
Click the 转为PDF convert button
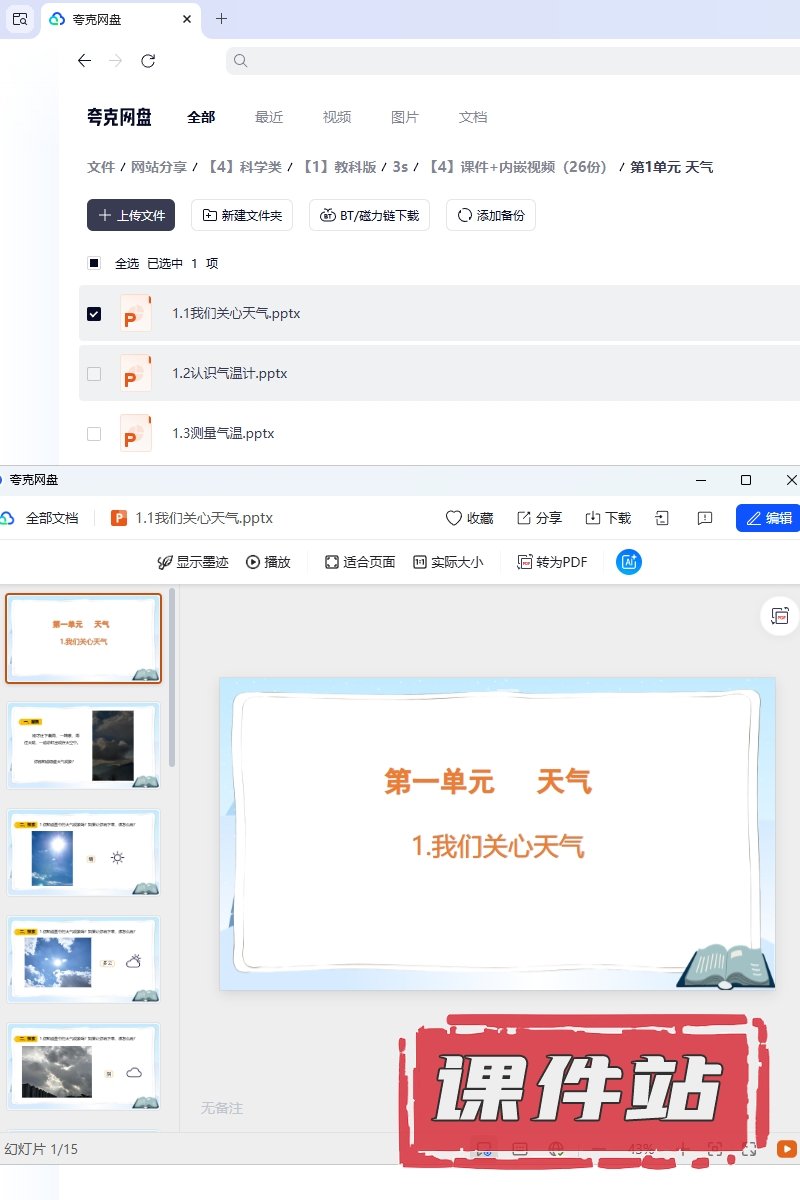pyautogui.click(x=552, y=562)
